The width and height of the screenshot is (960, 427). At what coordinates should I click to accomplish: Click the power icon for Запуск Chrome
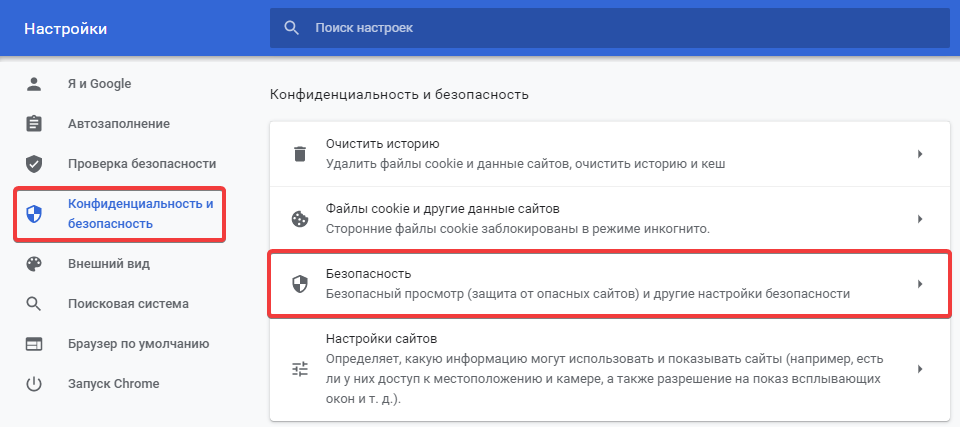[x=34, y=384]
